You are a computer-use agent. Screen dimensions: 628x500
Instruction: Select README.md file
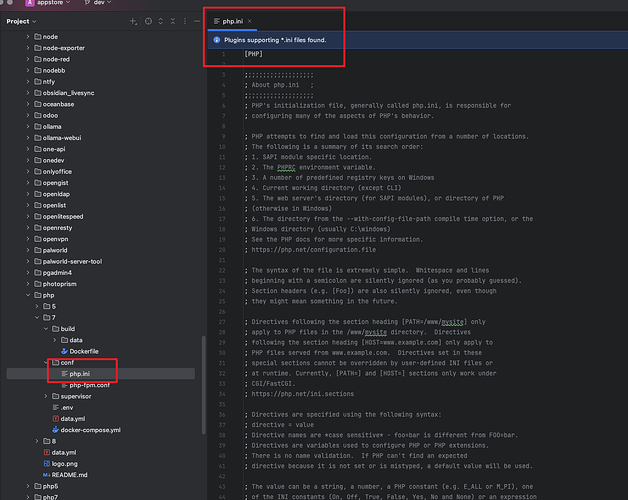[x=65, y=475]
